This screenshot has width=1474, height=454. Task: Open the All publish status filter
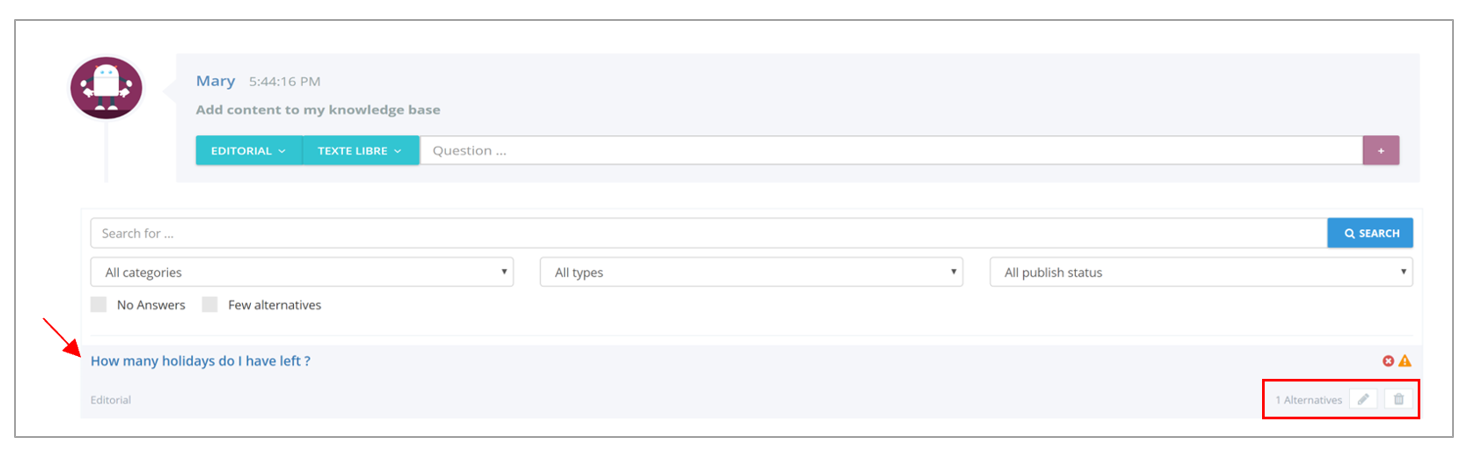click(x=1201, y=272)
